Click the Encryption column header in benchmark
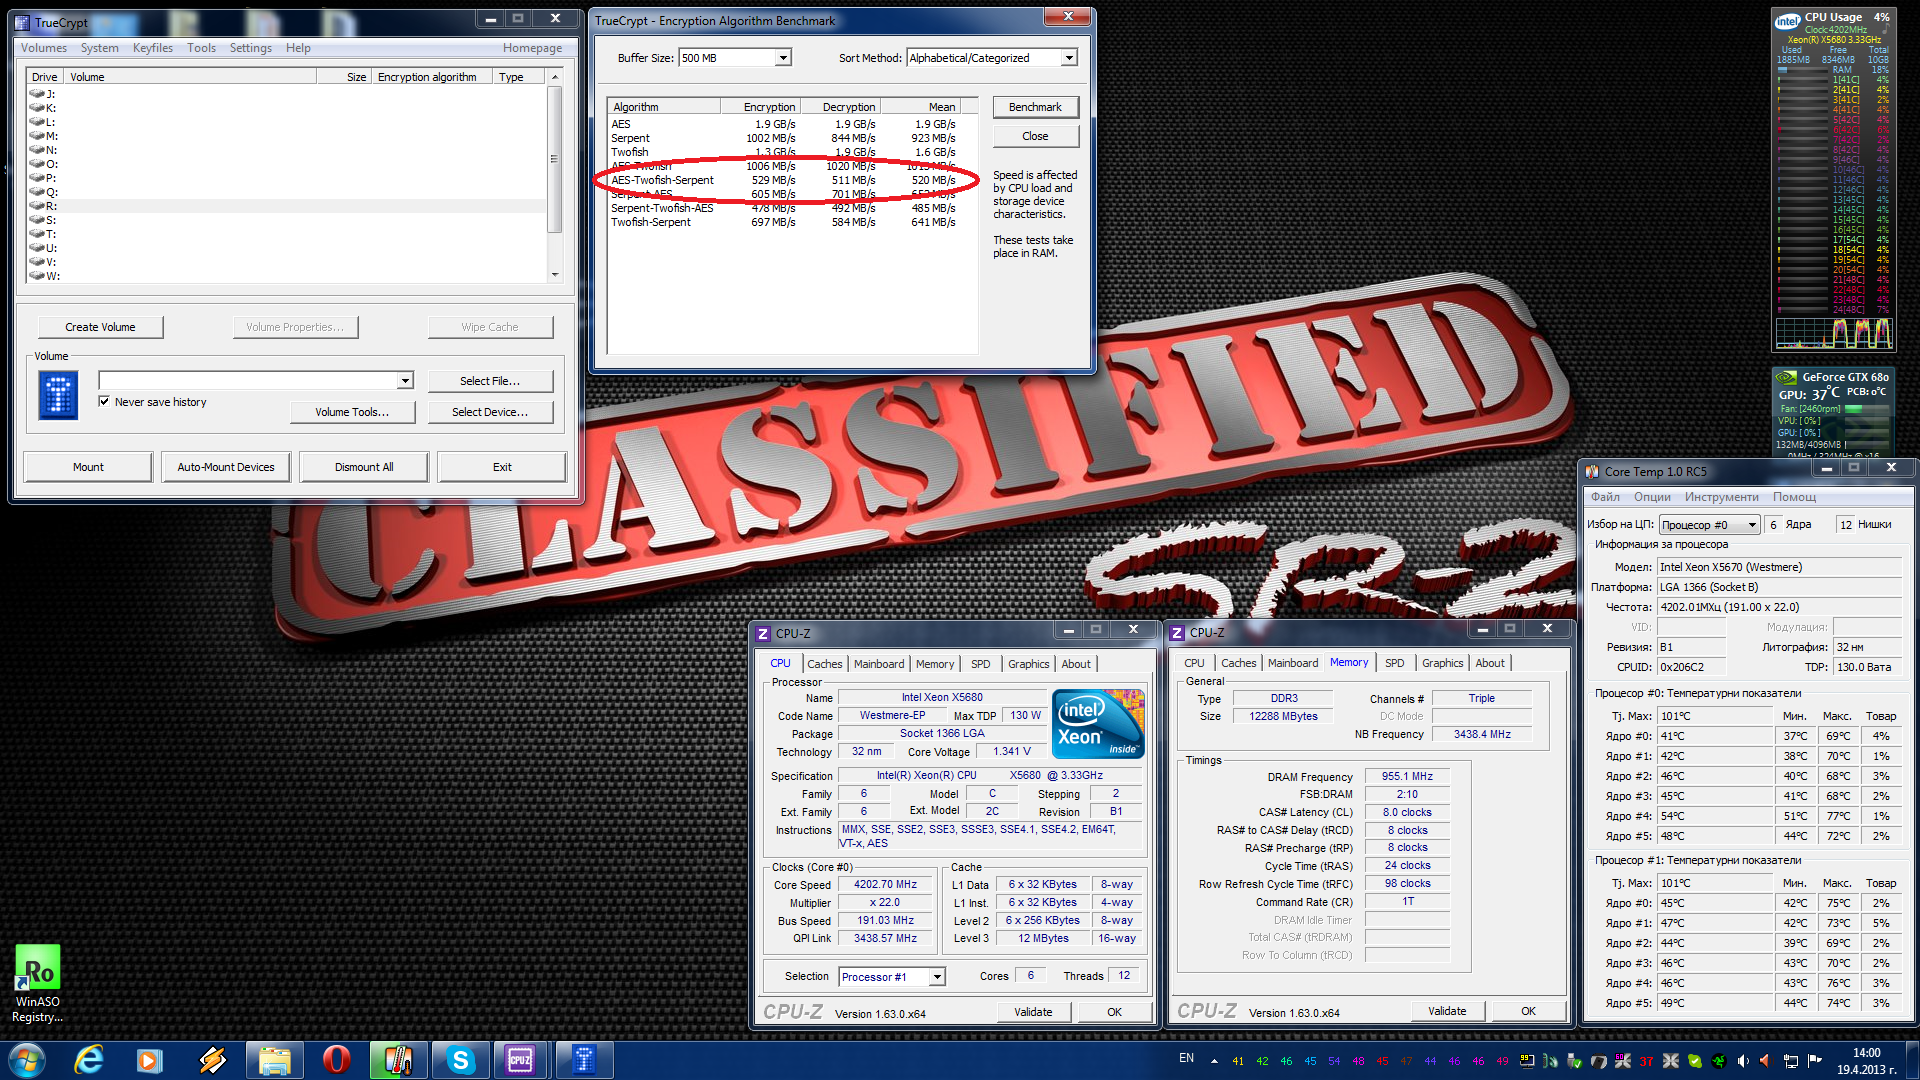The width and height of the screenshot is (1920, 1080). tap(760, 107)
